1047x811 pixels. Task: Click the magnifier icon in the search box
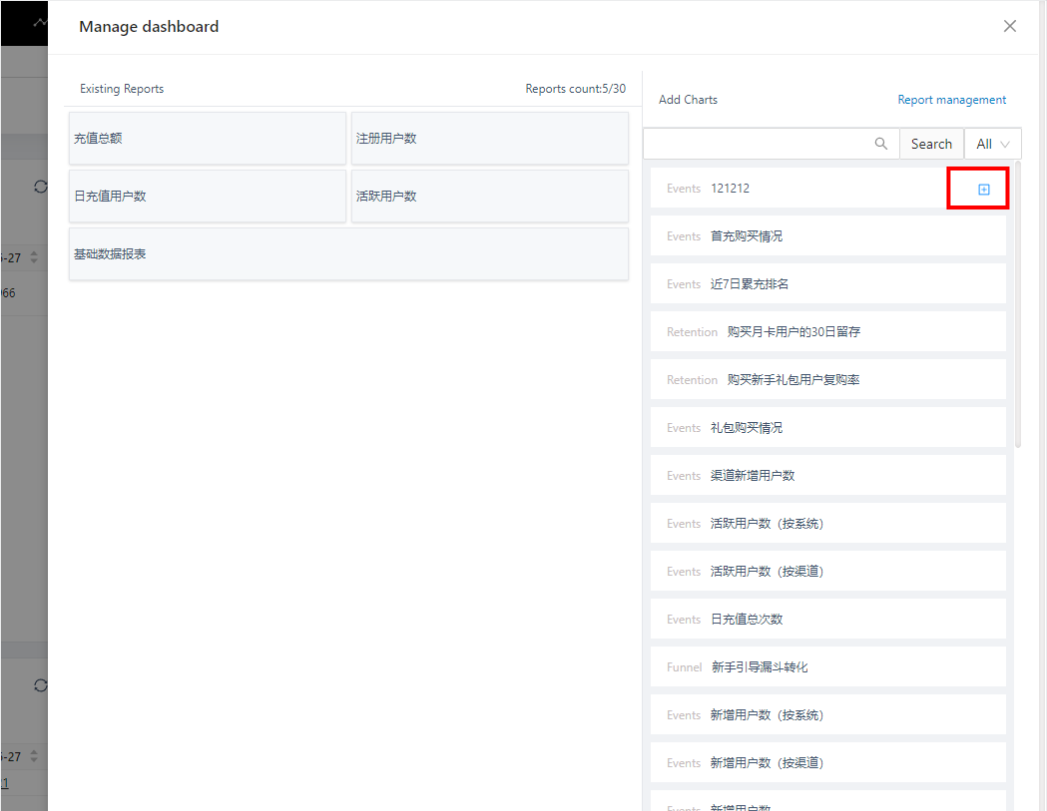881,144
